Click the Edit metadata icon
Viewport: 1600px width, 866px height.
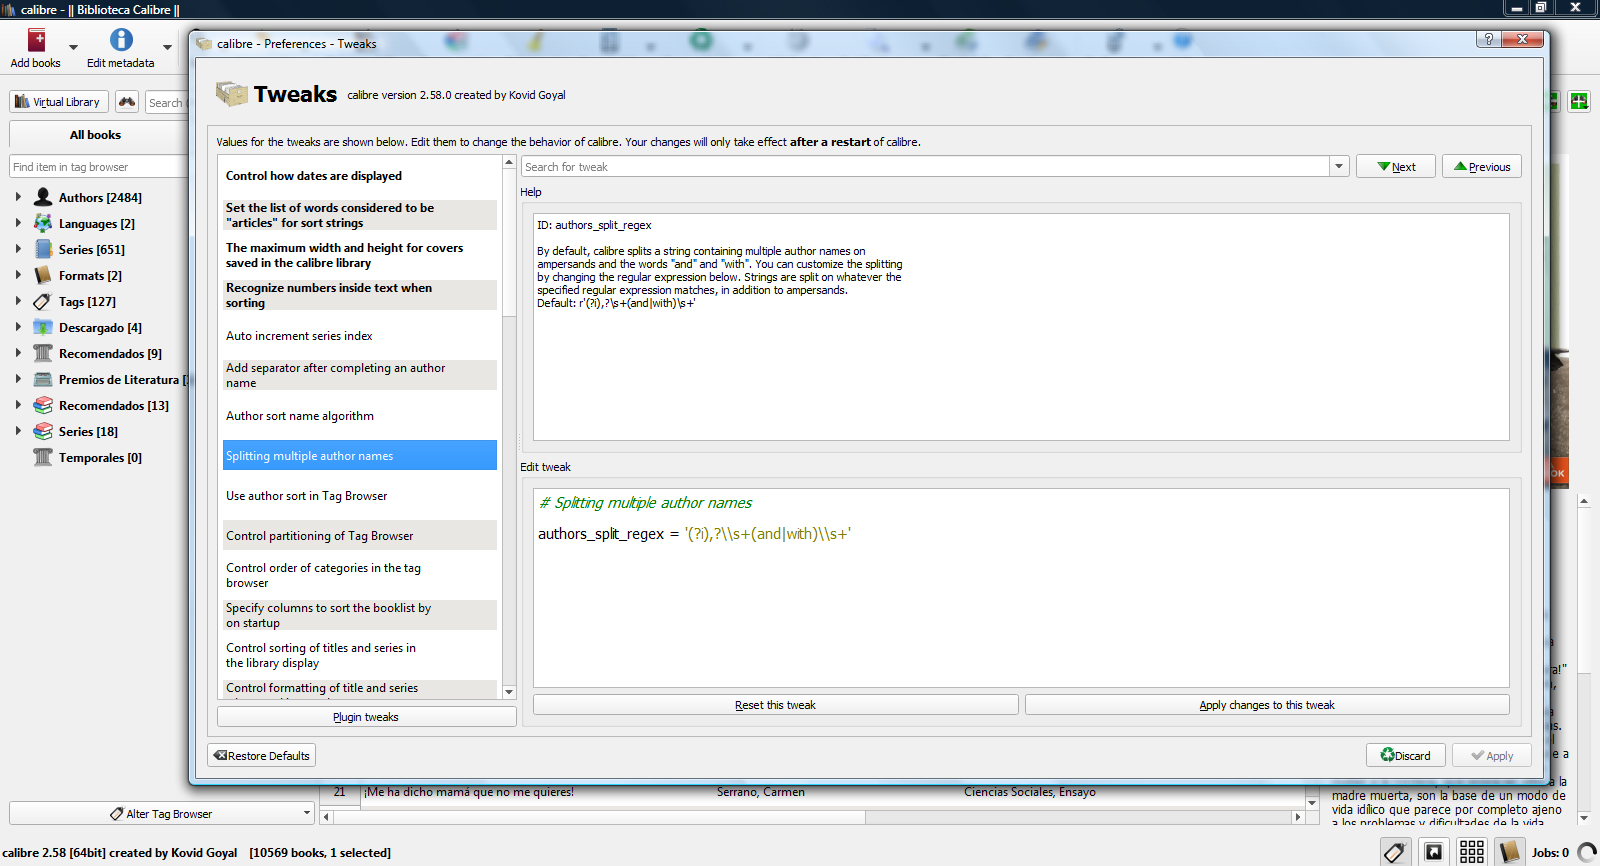(121, 40)
